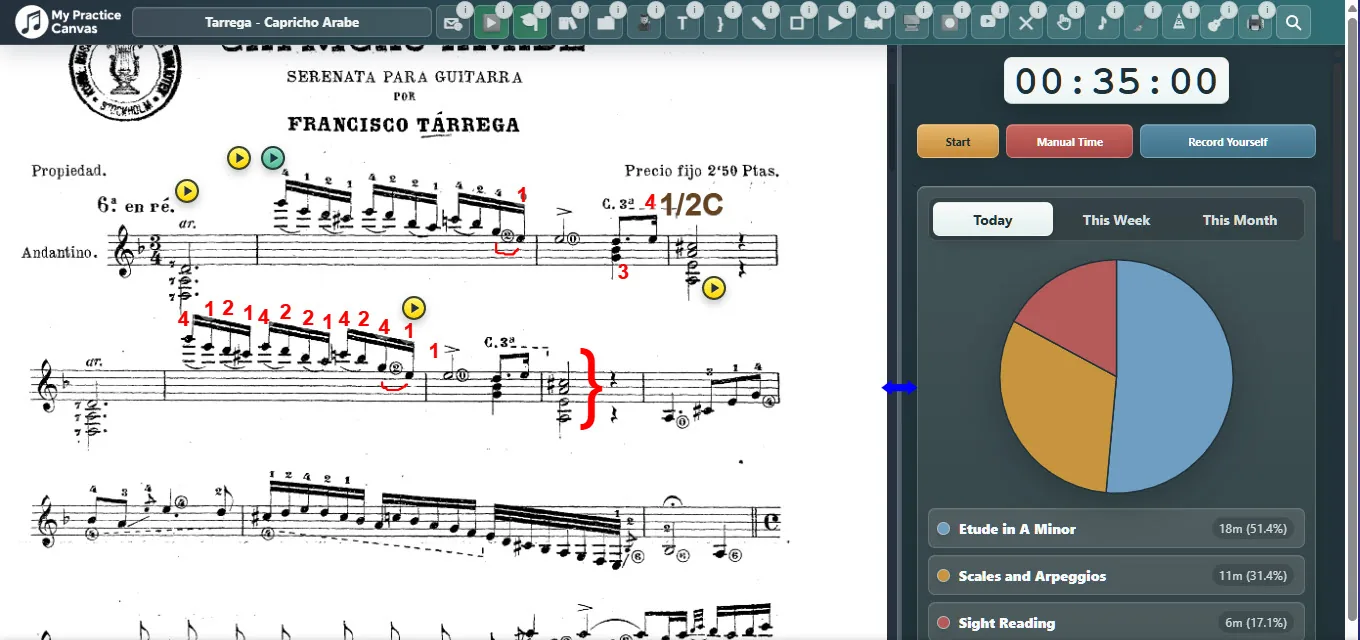Select the pencil drawing tool
1360x640 pixels.
[x=759, y=23]
